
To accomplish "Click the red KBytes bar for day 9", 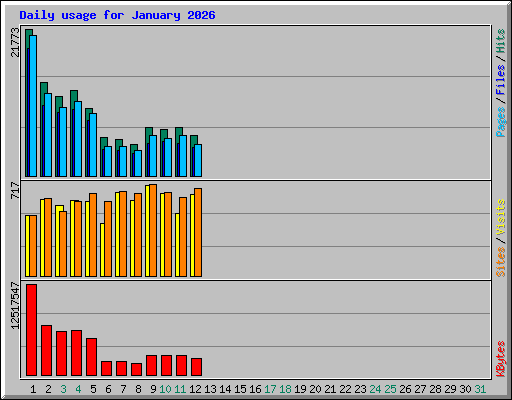I will pos(151,365).
